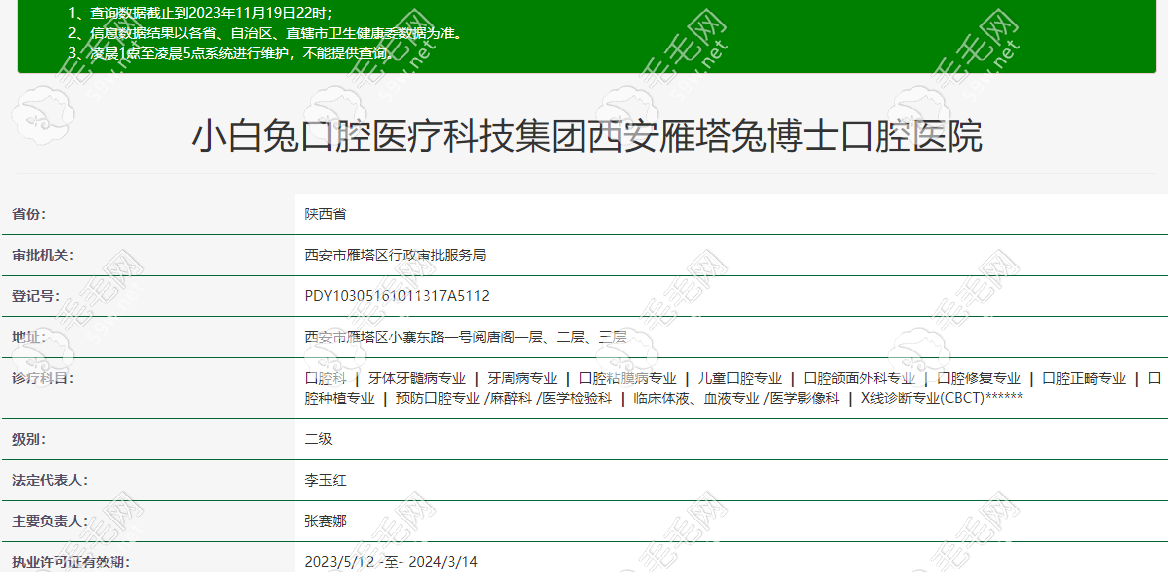Select the 主要负责人 label
The height and width of the screenshot is (572, 1168).
pyautogui.click(x=50, y=521)
